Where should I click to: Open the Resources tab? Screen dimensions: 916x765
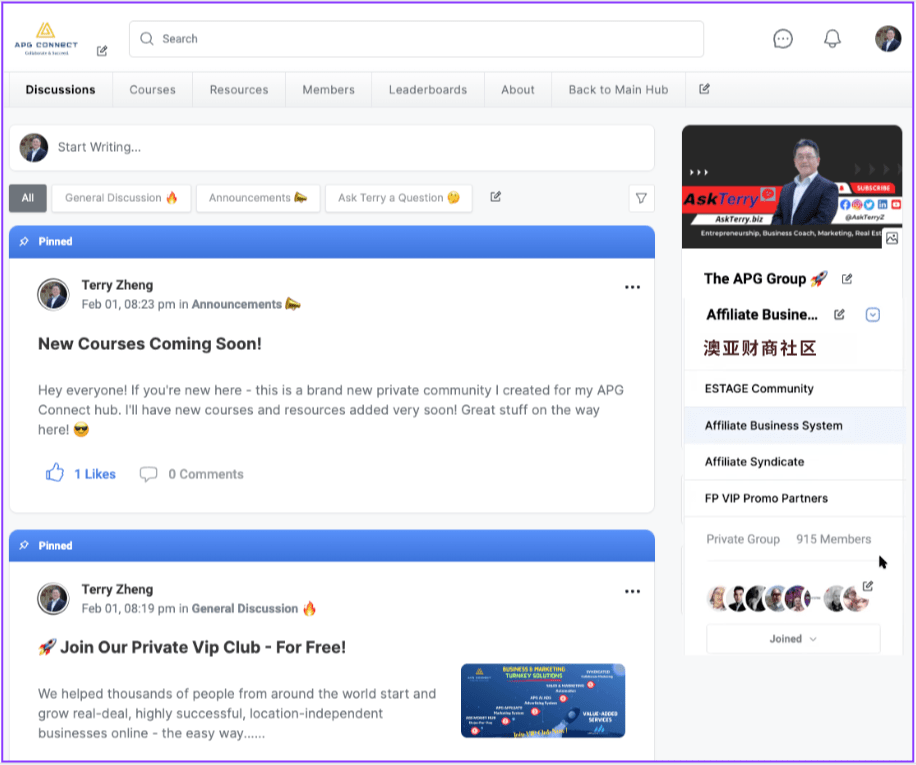[239, 89]
